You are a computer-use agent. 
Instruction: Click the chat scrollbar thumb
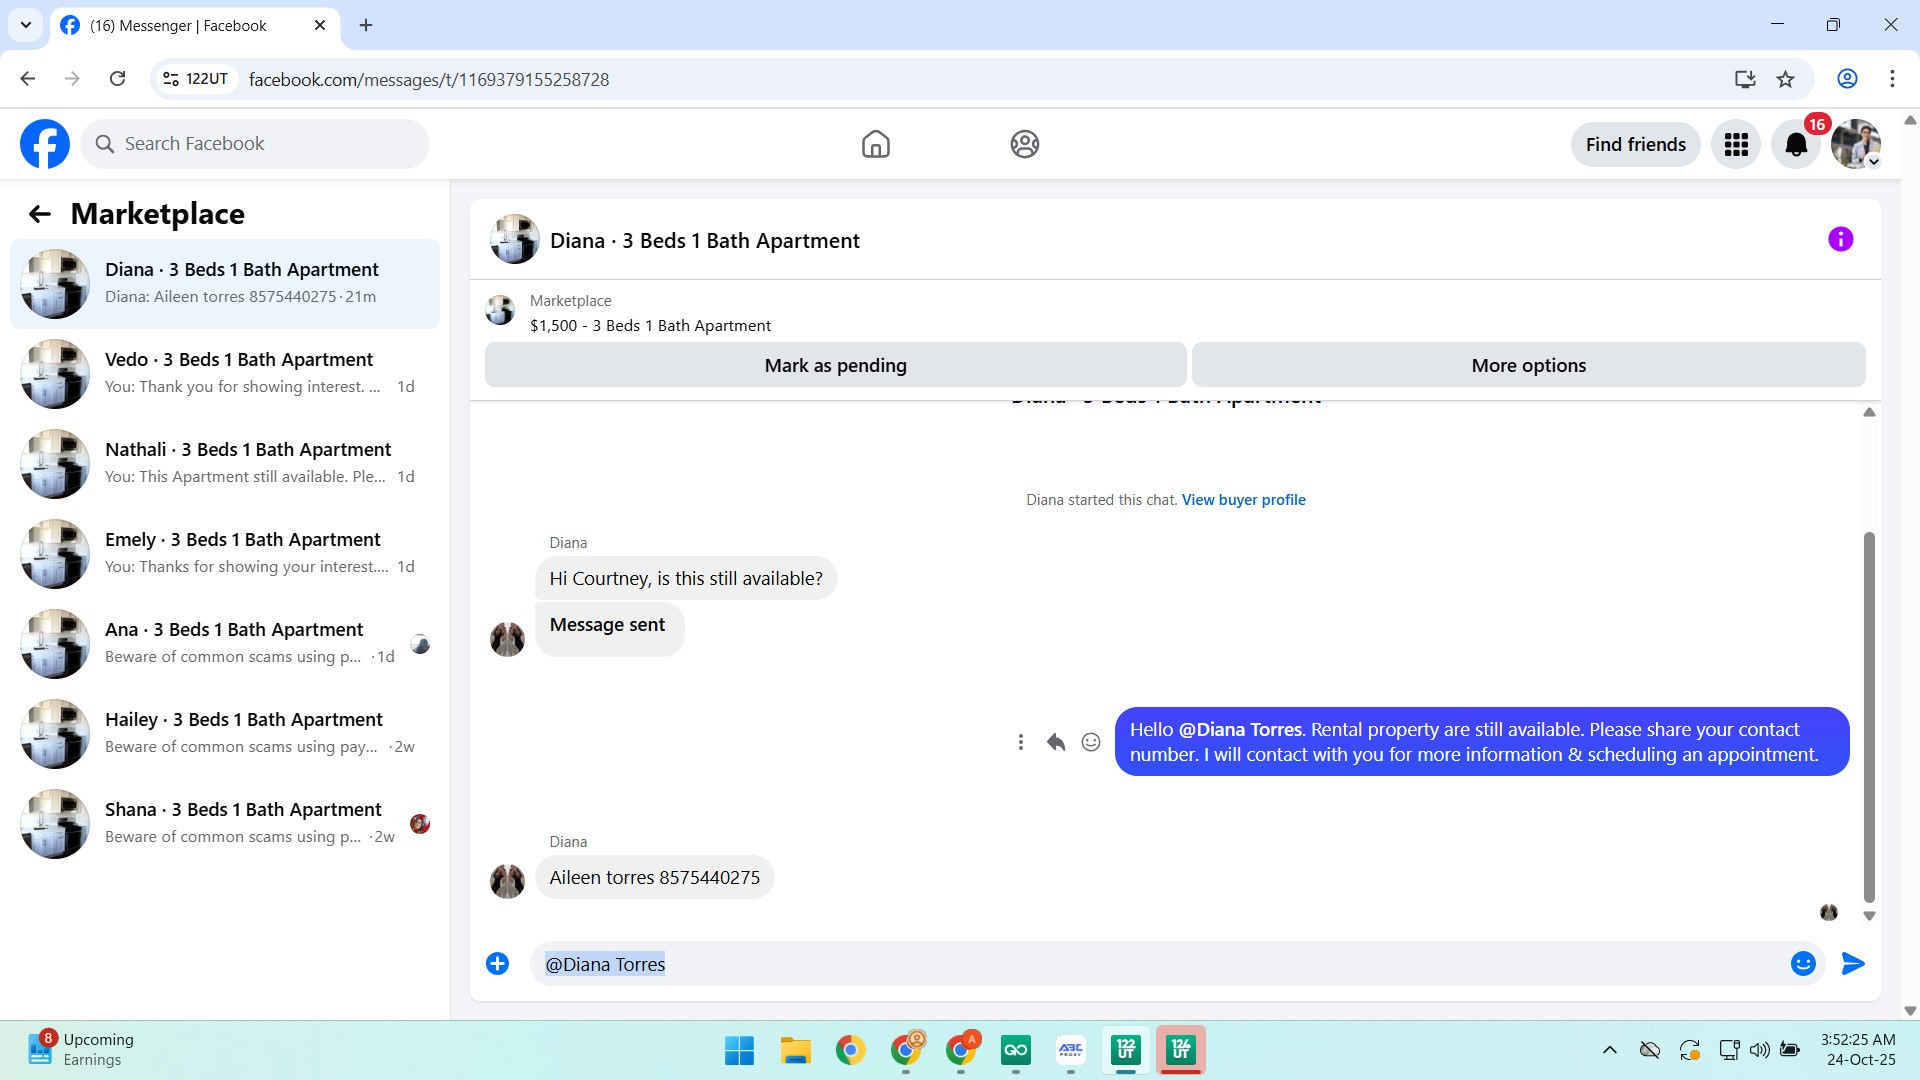click(1869, 717)
